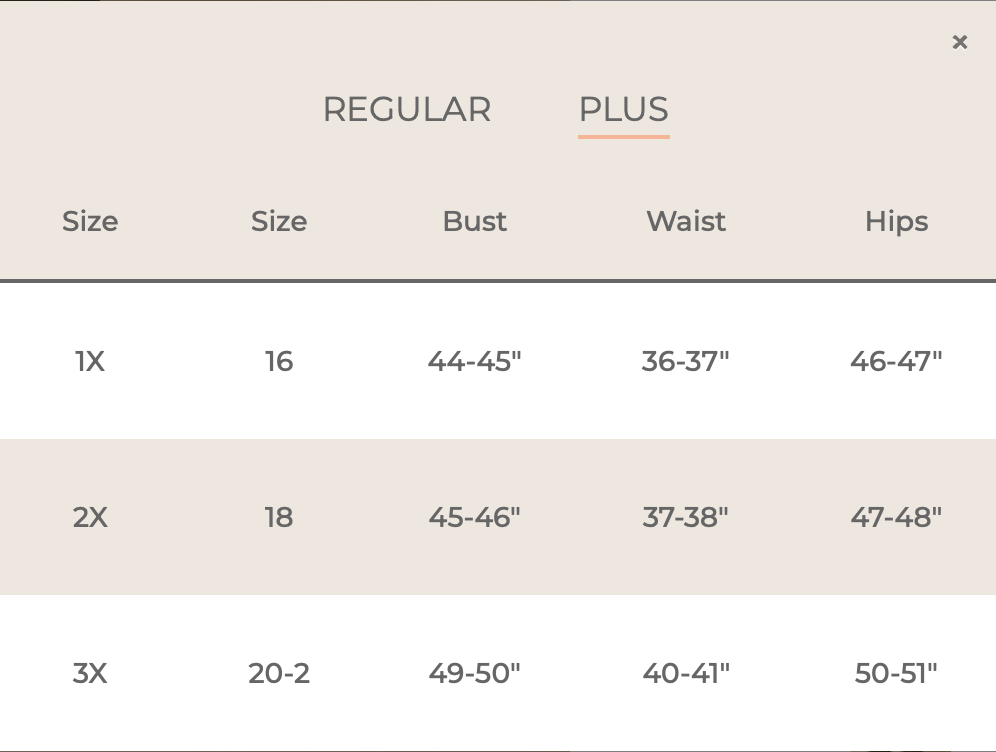Click the numeric size 16 cell

click(279, 361)
